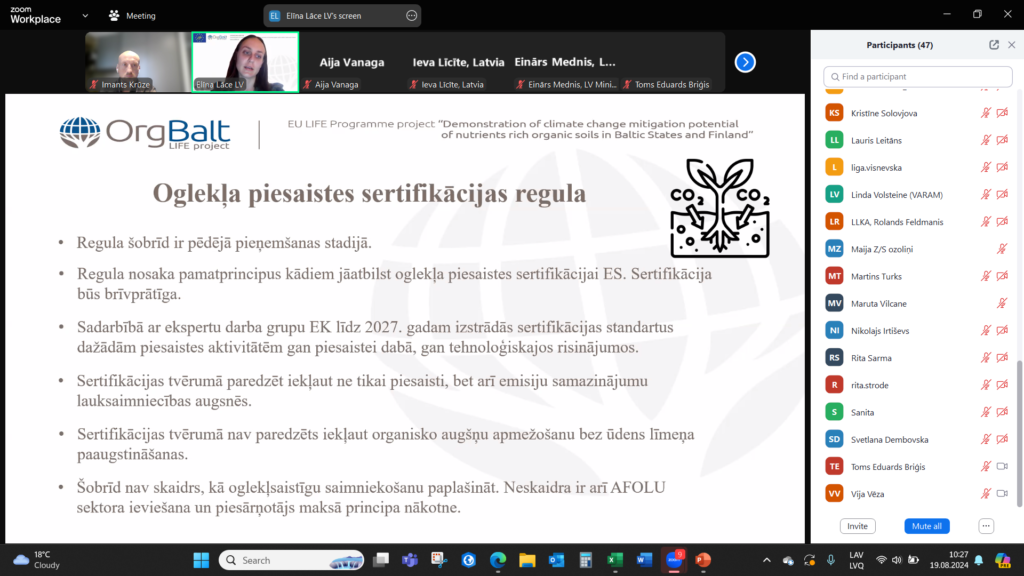Click muted mic icon for Sanita

pyautogui.click(x=985, y=412)
